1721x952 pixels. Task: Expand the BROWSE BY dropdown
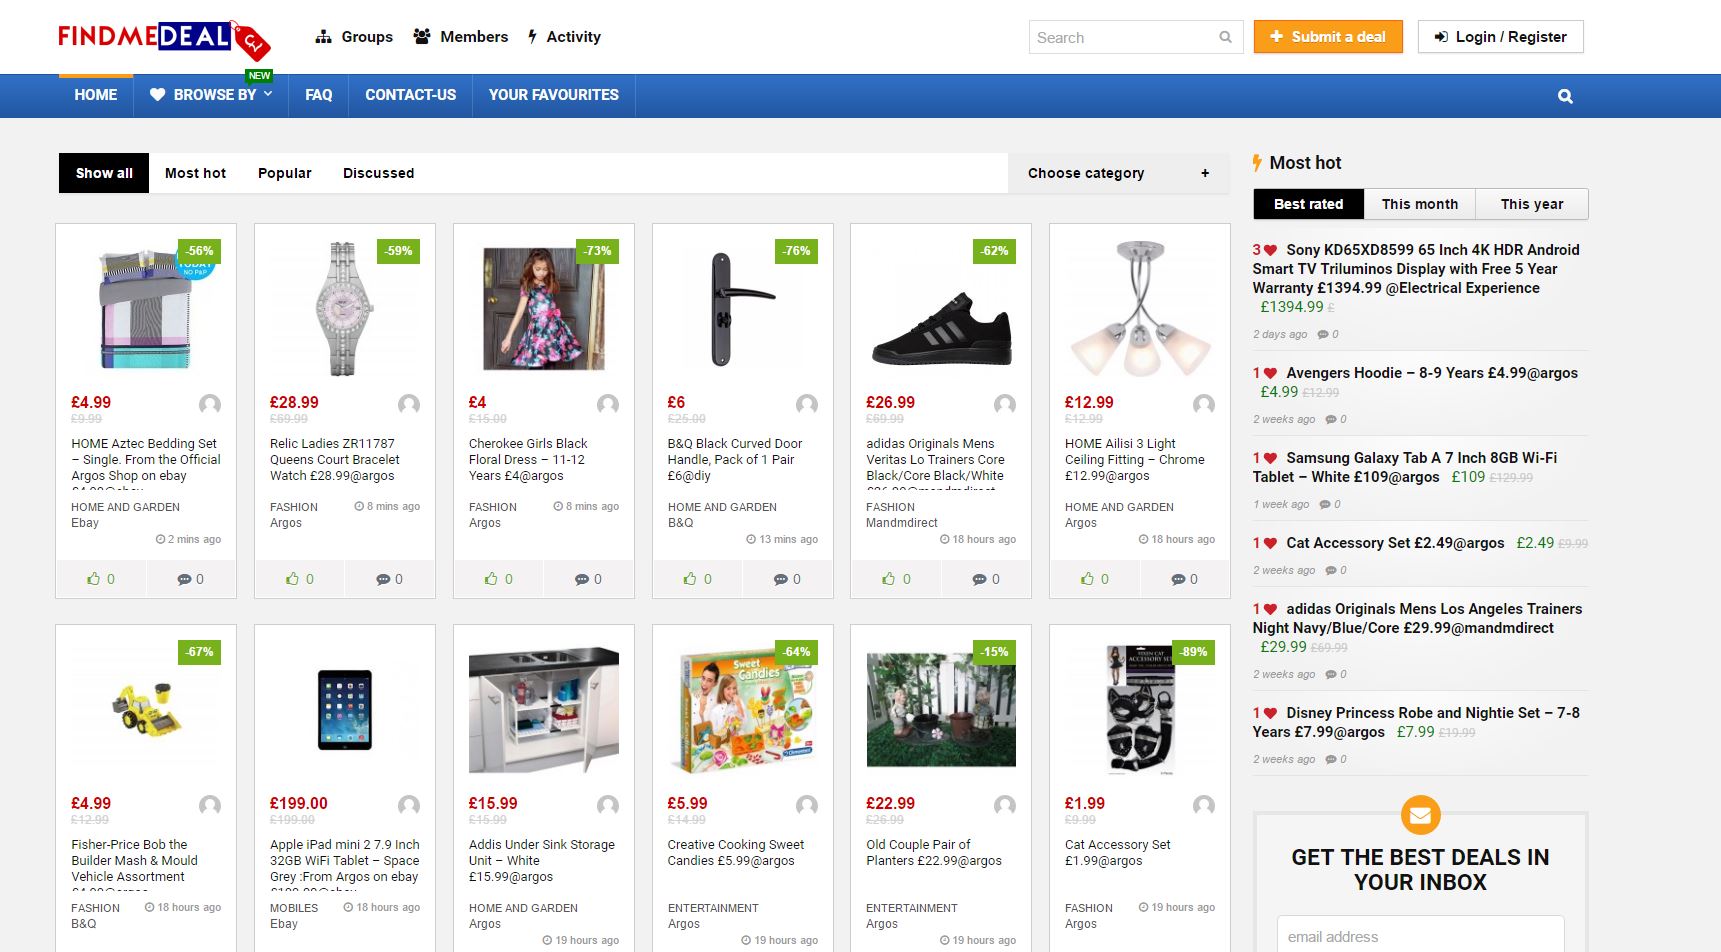coord(211,95)
